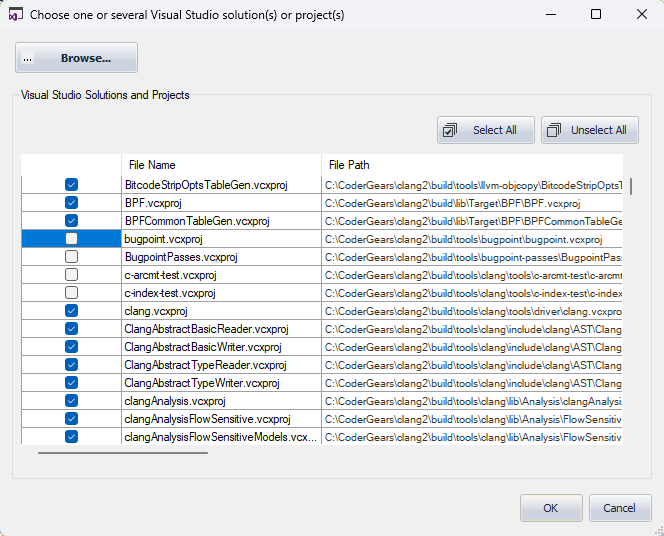This screenshot has height=536, width=664.
Task: Select the BPFCommonTableGen.vcxproj file path cell
Action: (472, 221)
